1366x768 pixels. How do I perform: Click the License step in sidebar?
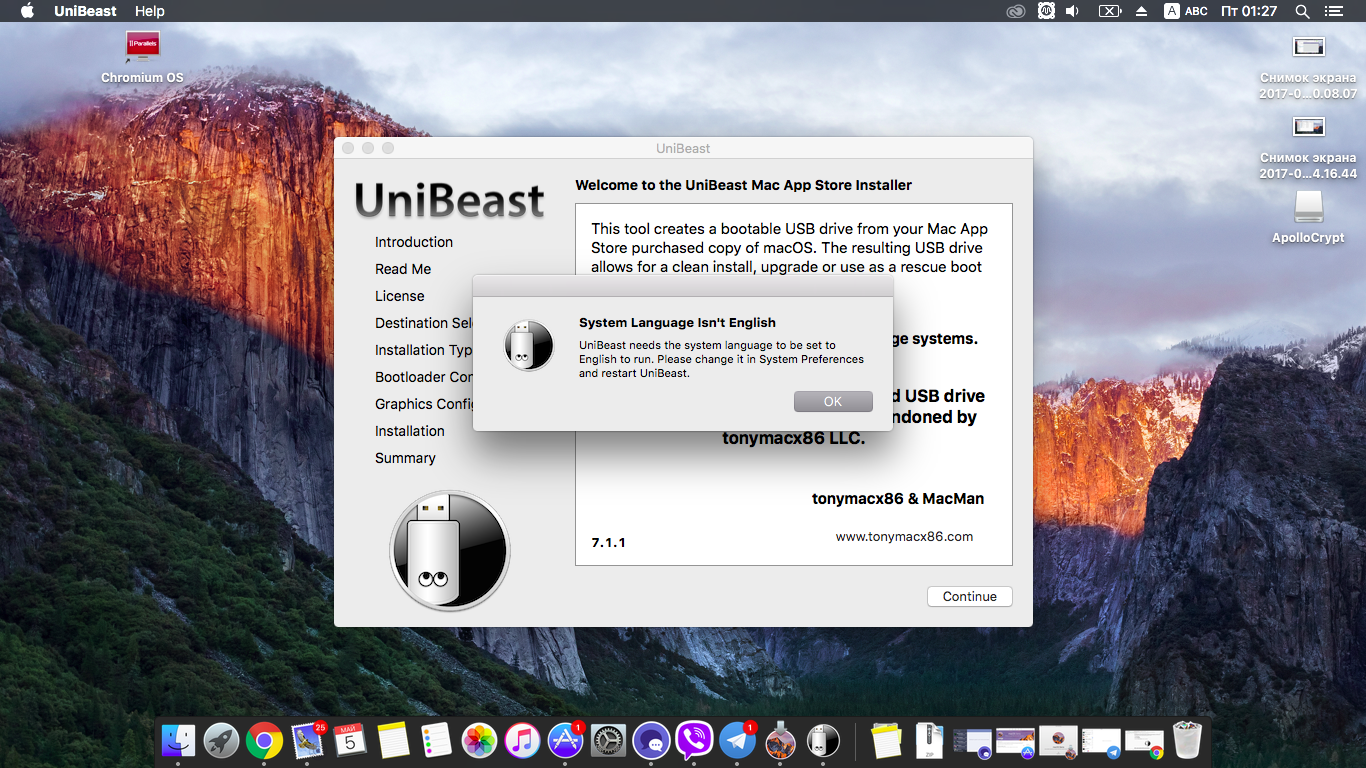click(x=400, y=296)
